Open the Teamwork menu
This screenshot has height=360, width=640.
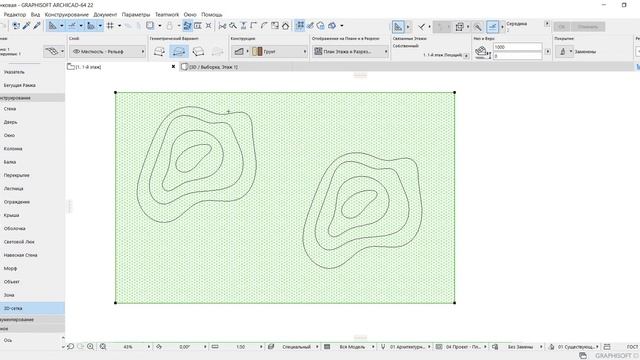coord(167,15)
